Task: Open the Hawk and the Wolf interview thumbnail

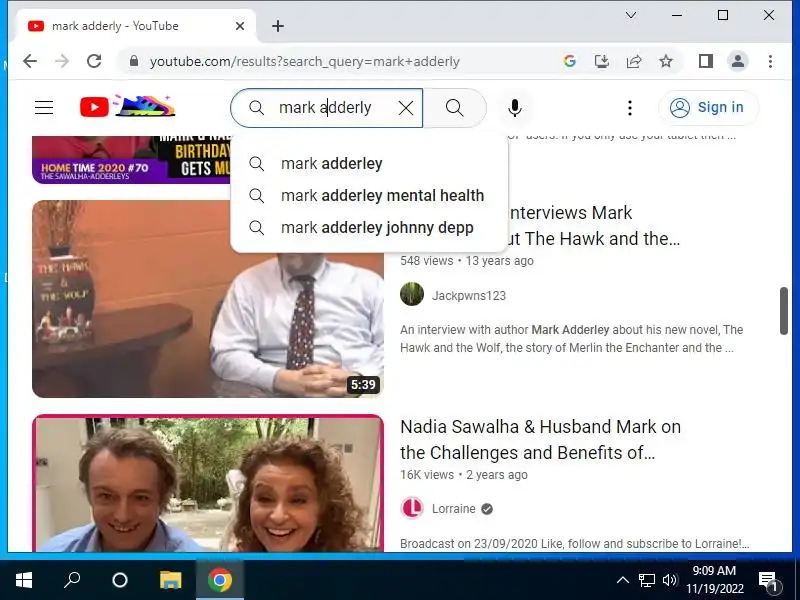Action: click(x=208, y=299)
